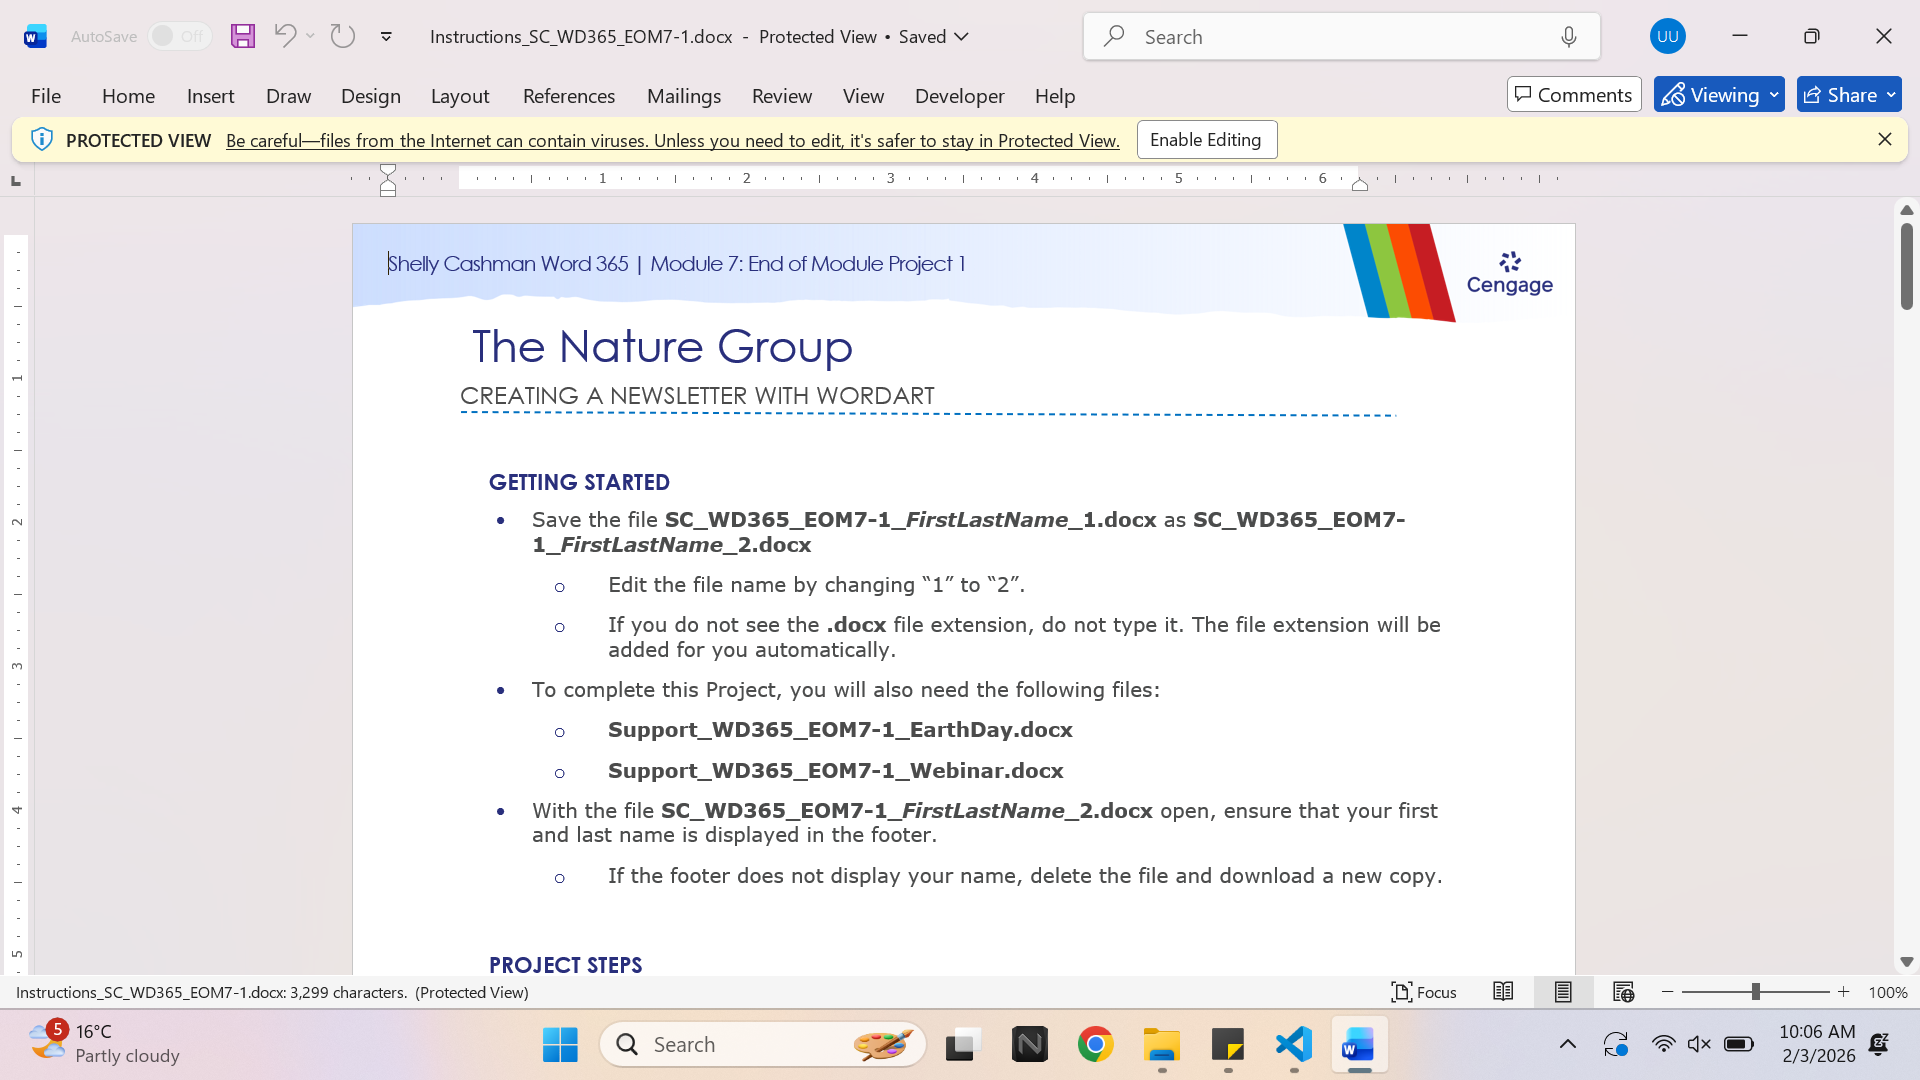Click the Windows Start button

pos(560,1045)
